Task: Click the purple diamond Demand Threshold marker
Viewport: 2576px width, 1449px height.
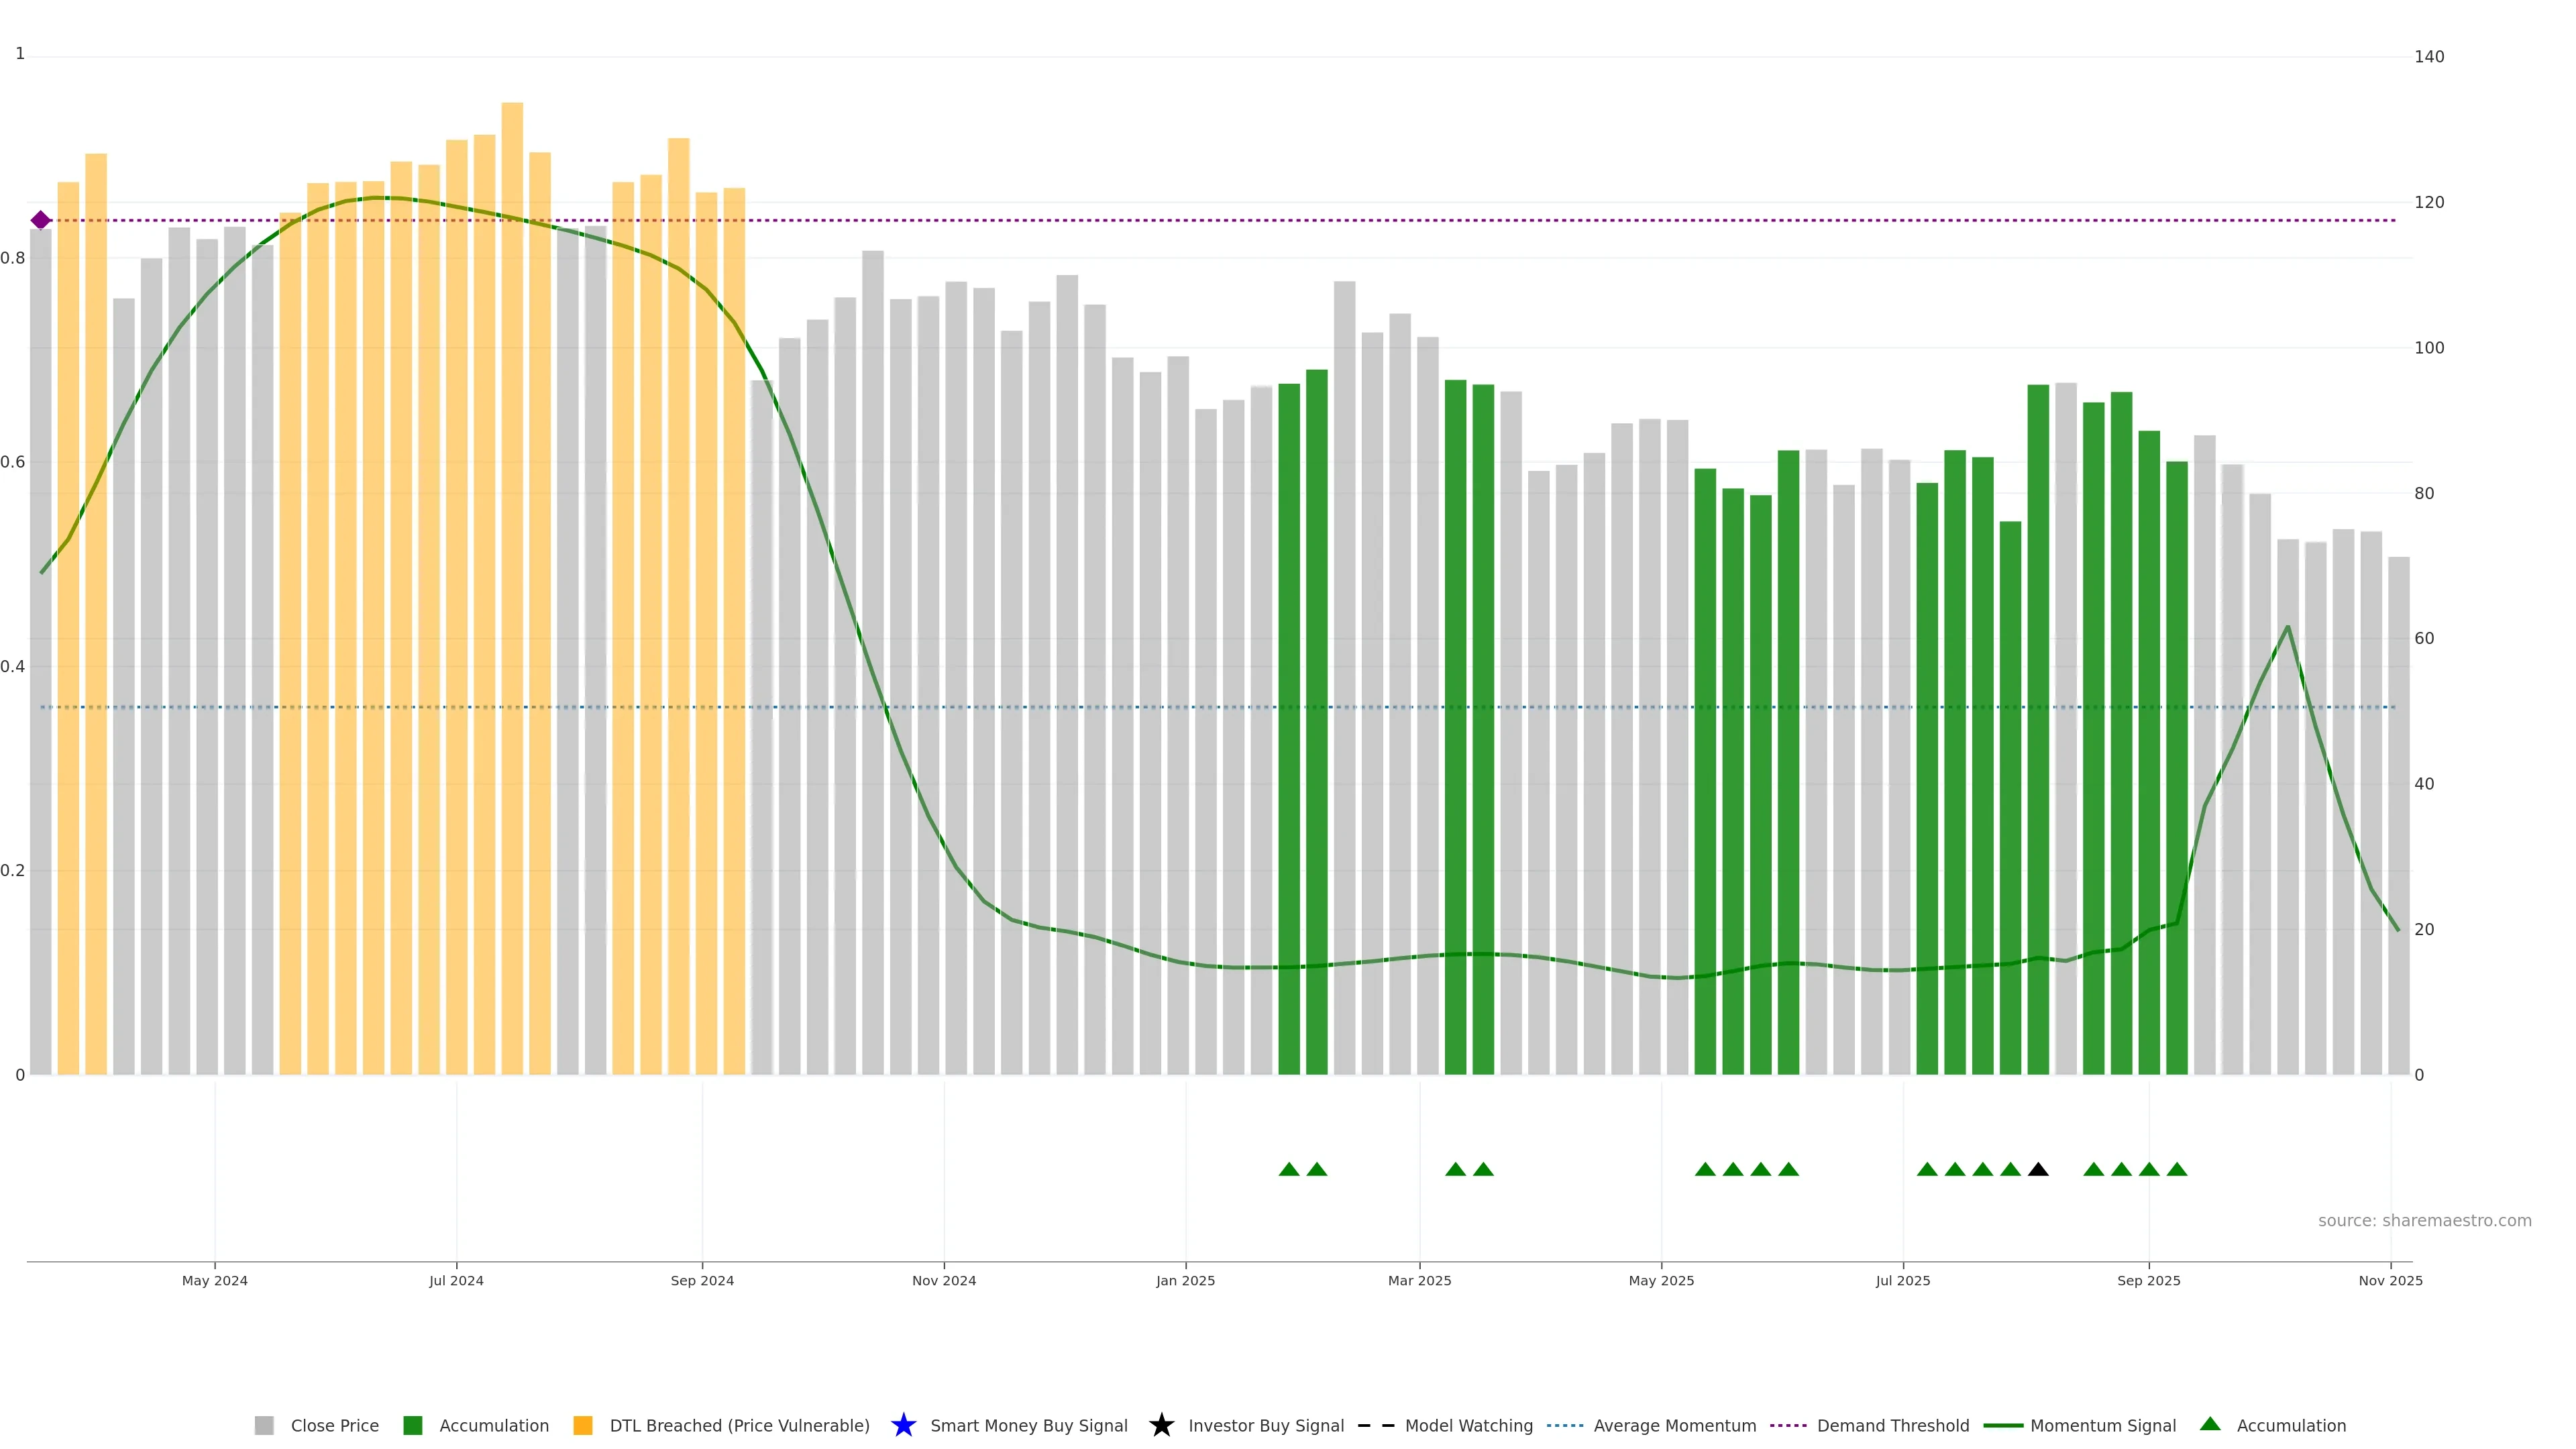Action: (41, 220)
